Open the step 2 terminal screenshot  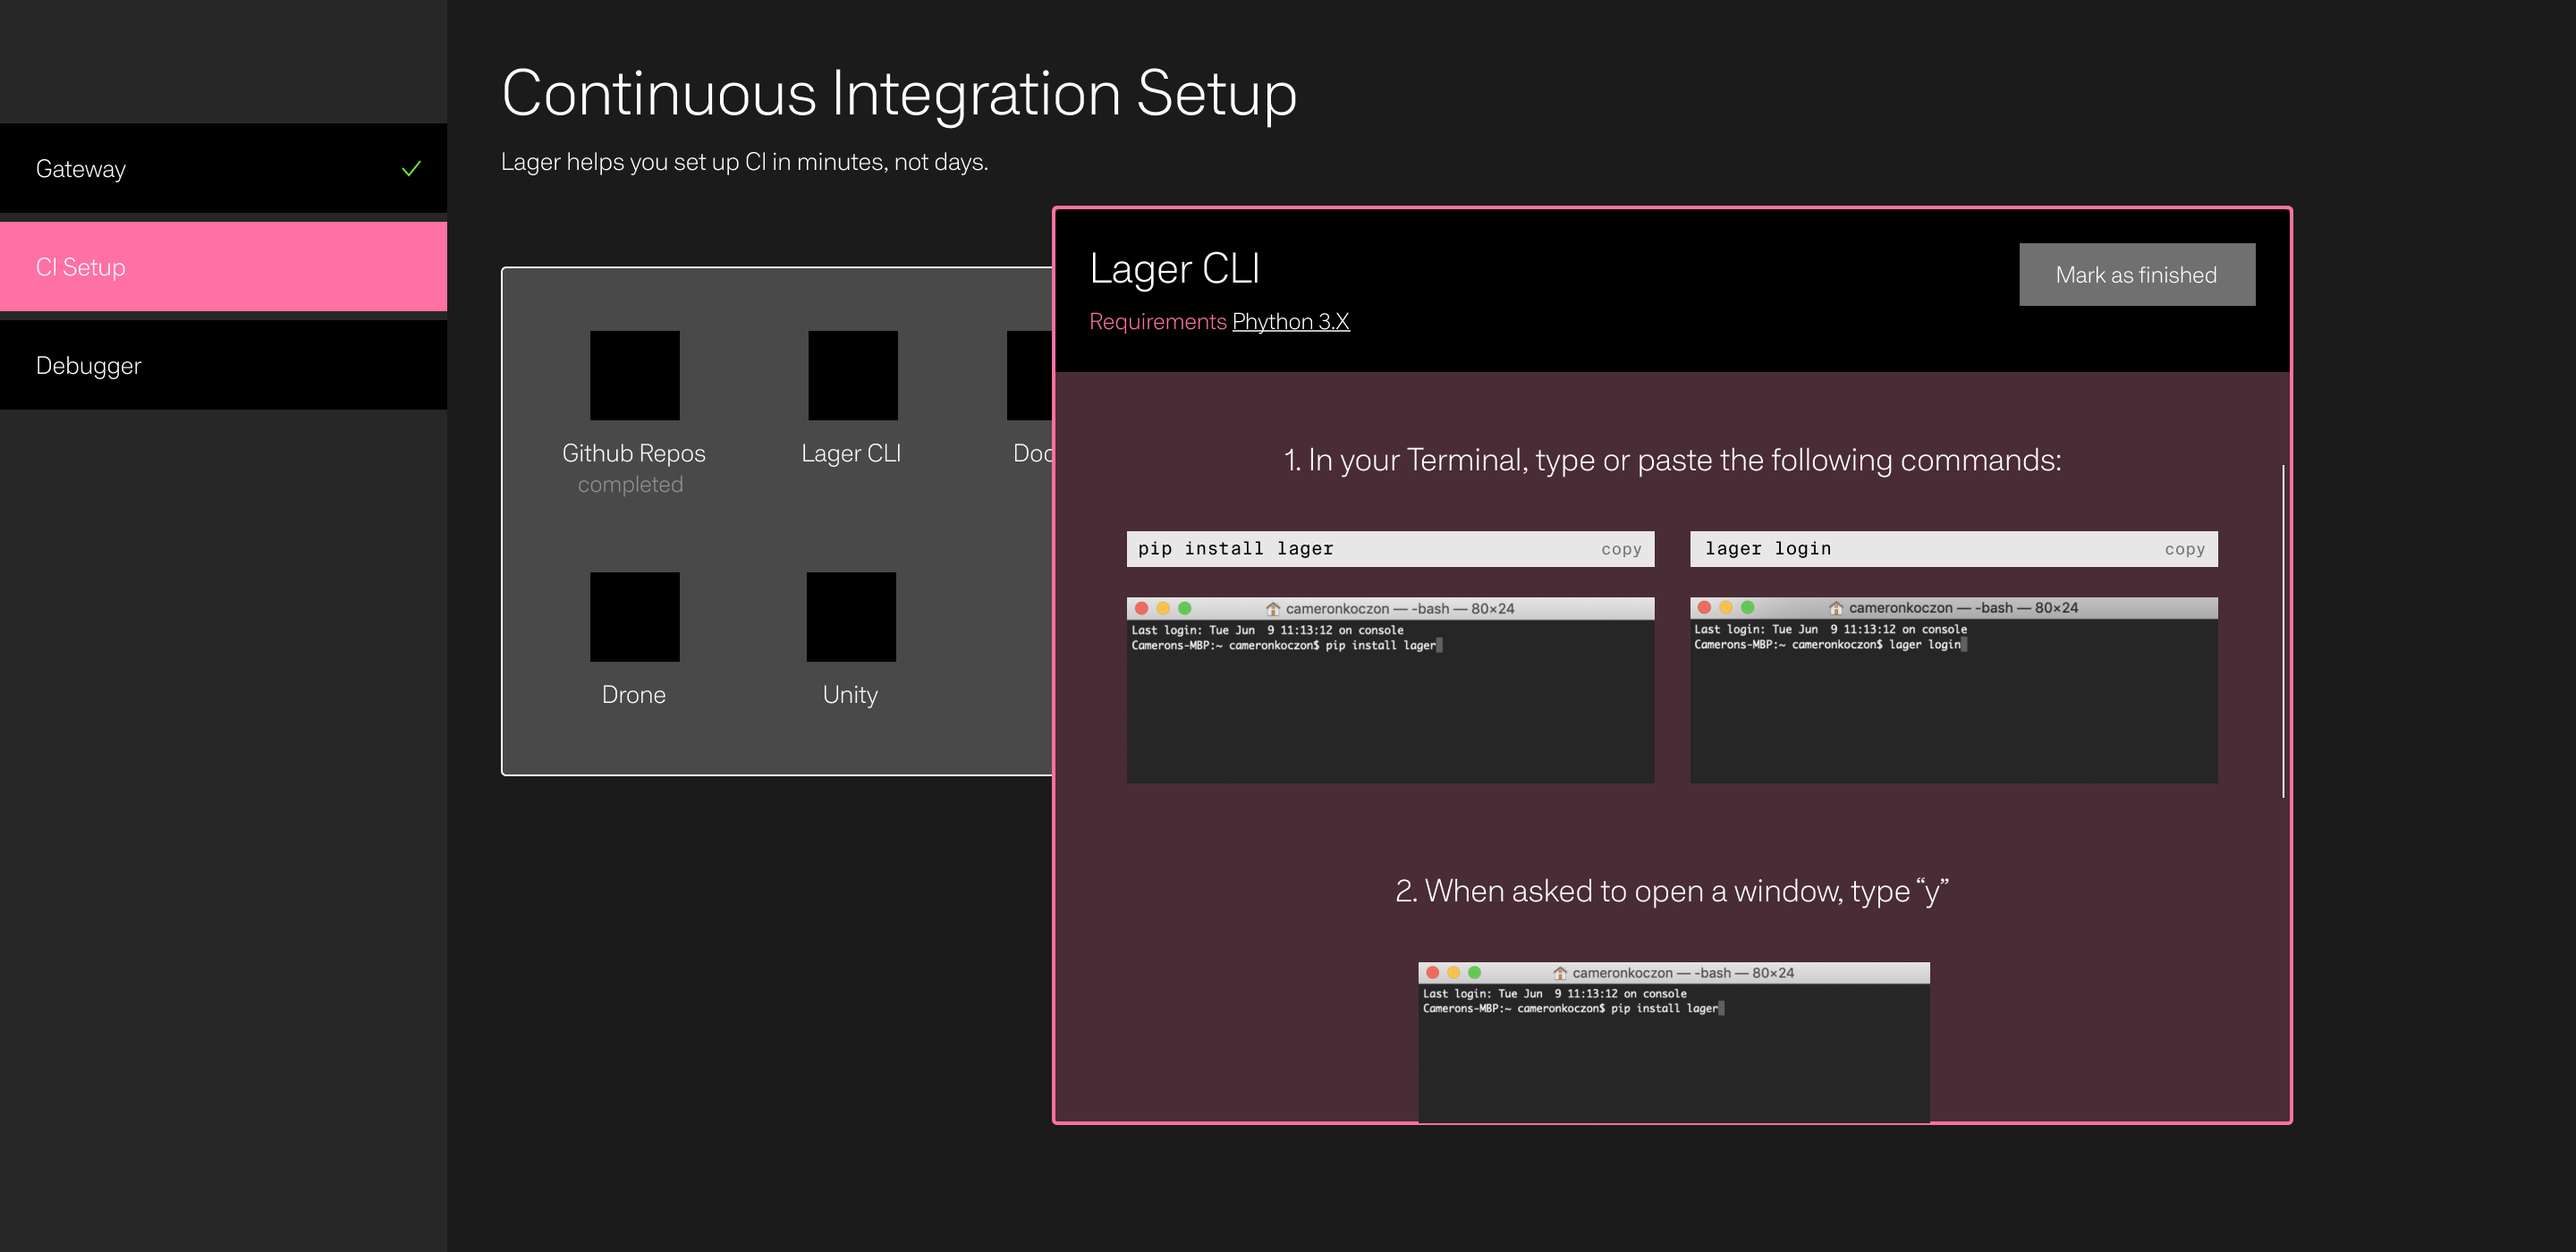[x=1674, y=1042]
